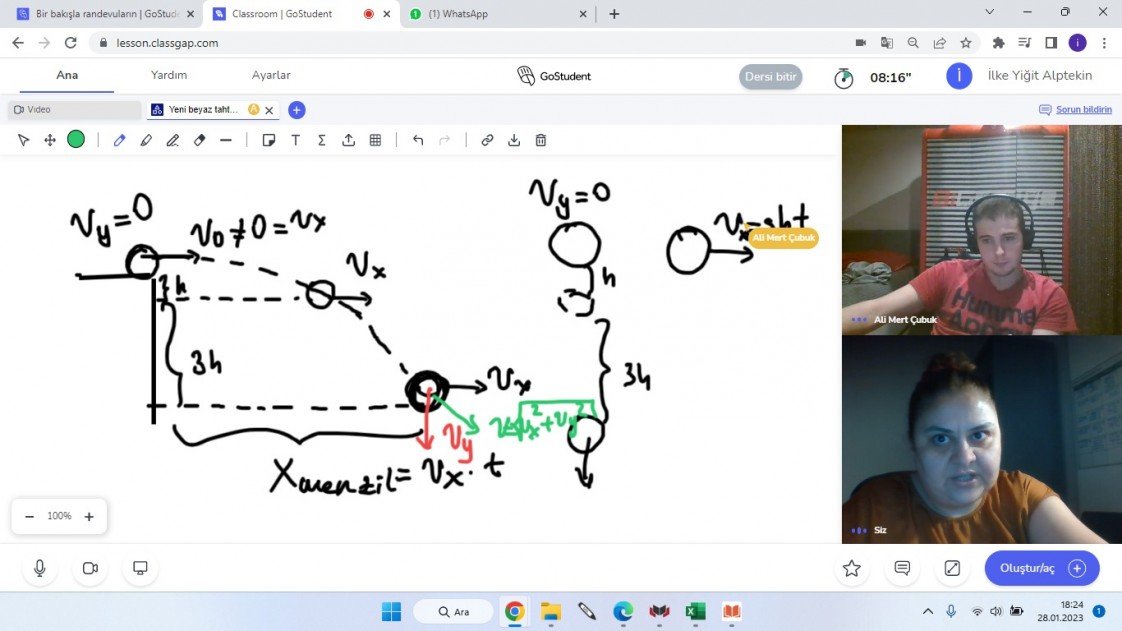Switch to the Video tab
This screenshot has width=1122, height=631.
click(74, 110)
